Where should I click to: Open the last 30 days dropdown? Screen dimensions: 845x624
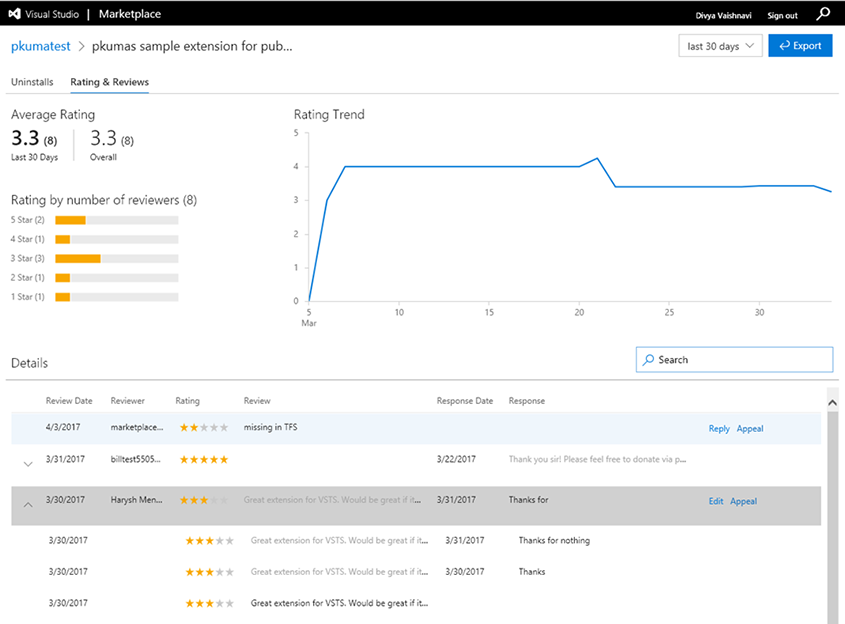[720, 46]
